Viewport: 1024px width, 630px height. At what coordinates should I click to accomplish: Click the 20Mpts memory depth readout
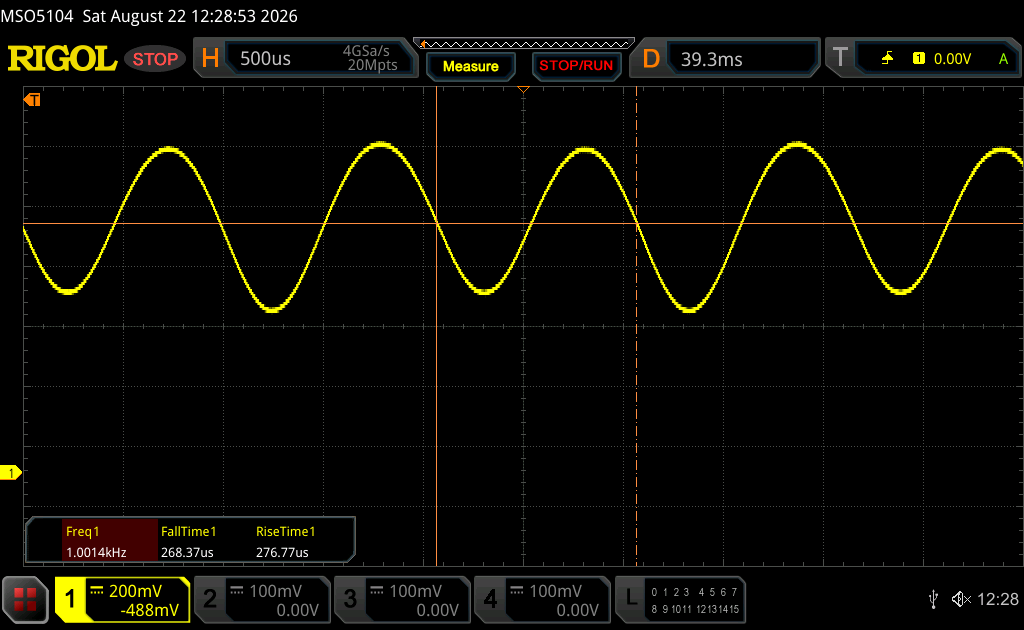[x=372, y=65]
